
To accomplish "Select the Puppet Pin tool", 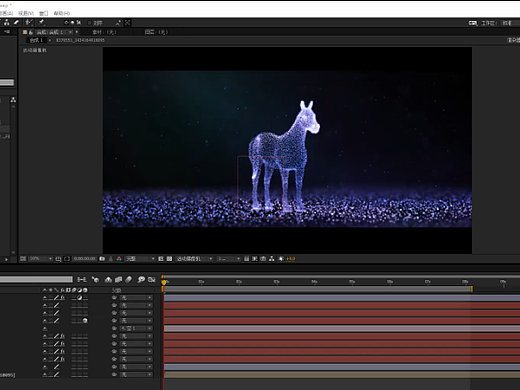I will (41, 23).
